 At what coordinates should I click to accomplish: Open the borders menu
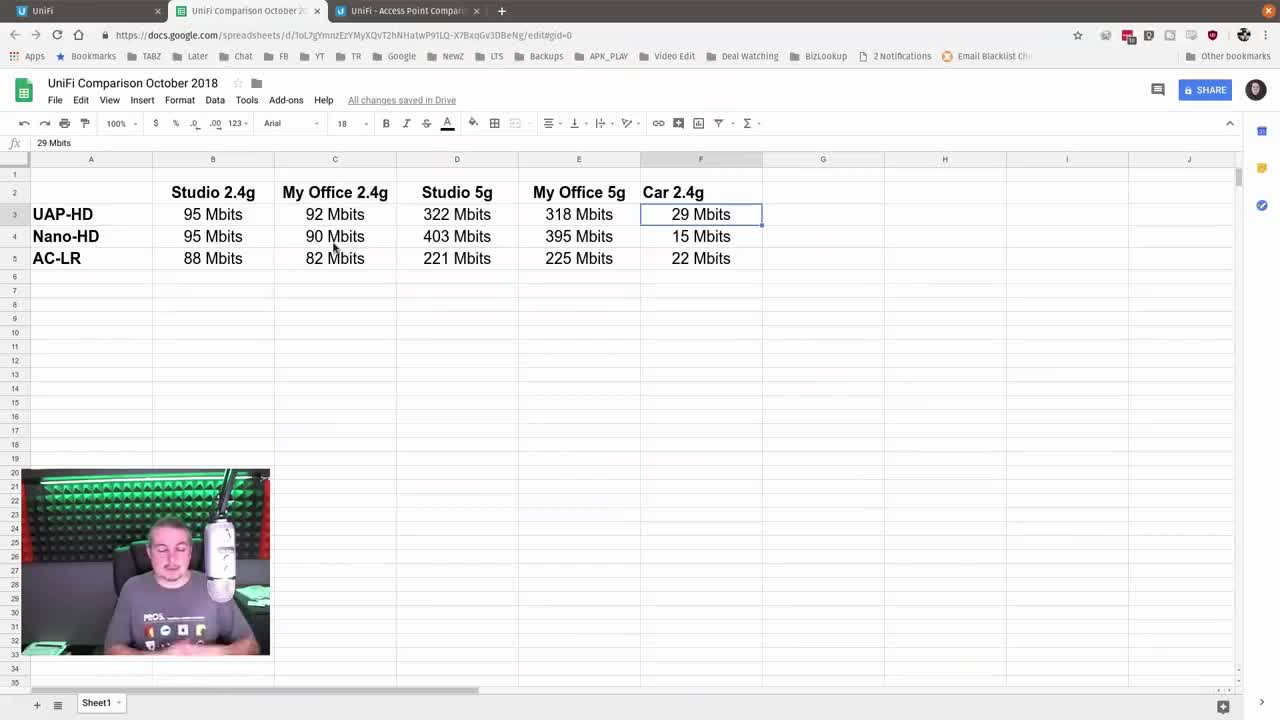click(494, 123)
